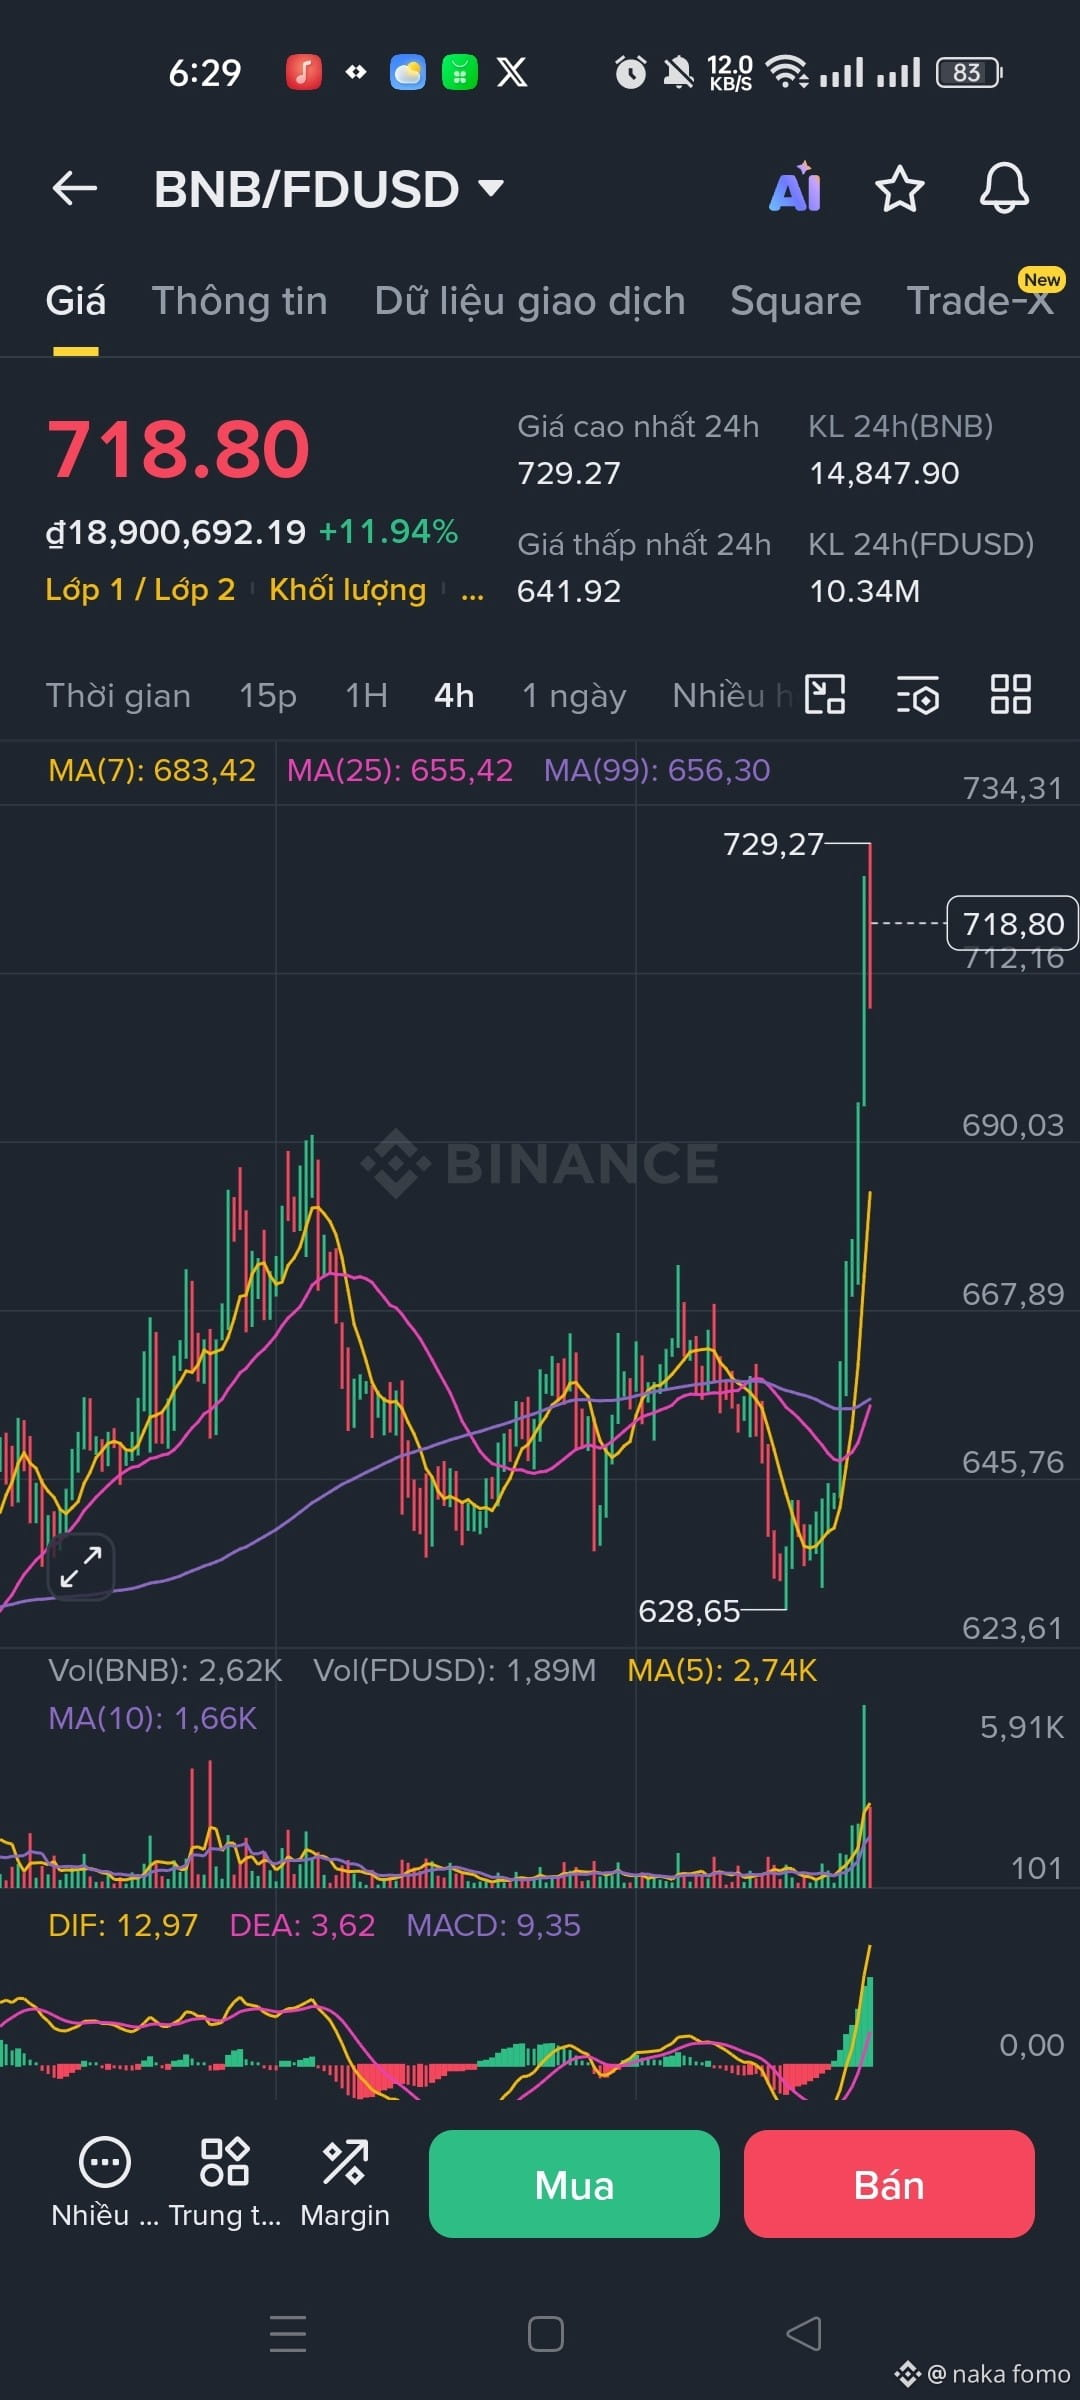
Task: Go back with the left arrow
Action: pyautogui.click(x=75, y=188)
